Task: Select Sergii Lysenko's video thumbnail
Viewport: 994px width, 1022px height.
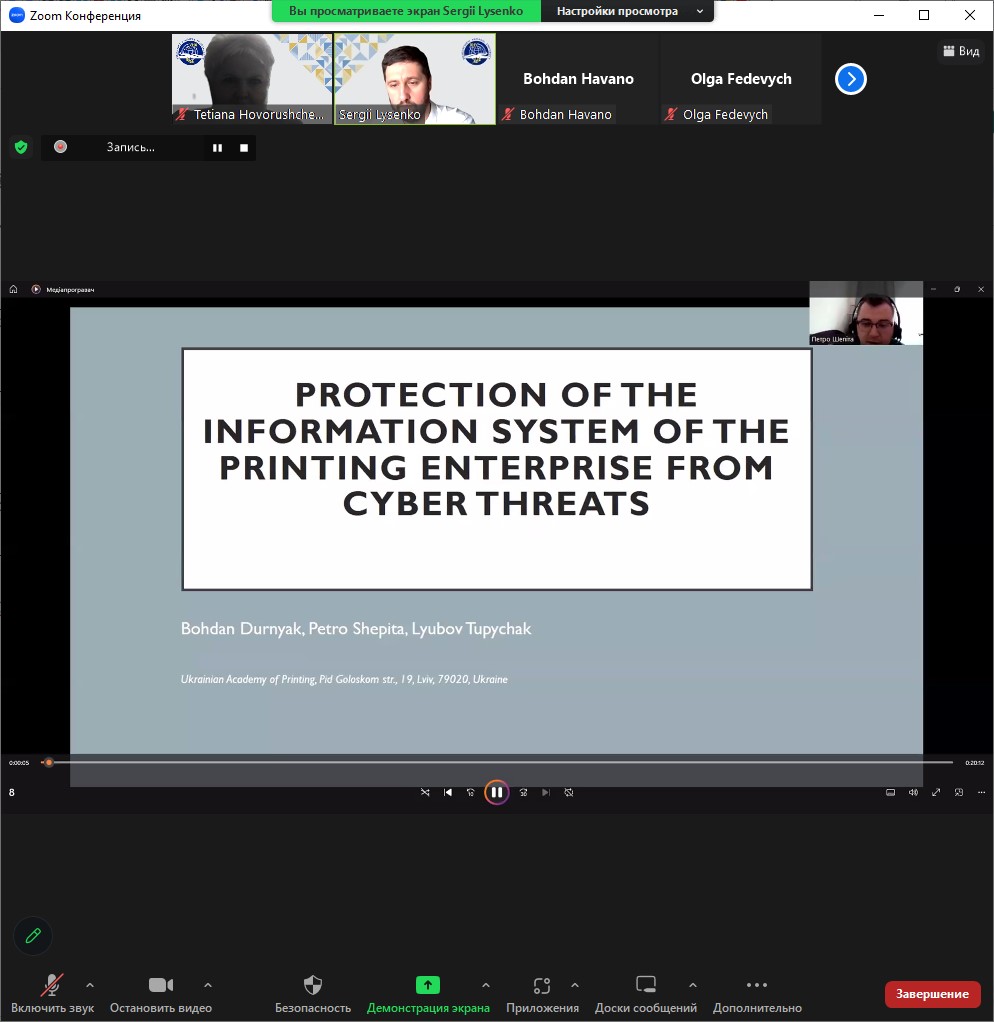Action: pyautogui.click(x=415, y=78)
